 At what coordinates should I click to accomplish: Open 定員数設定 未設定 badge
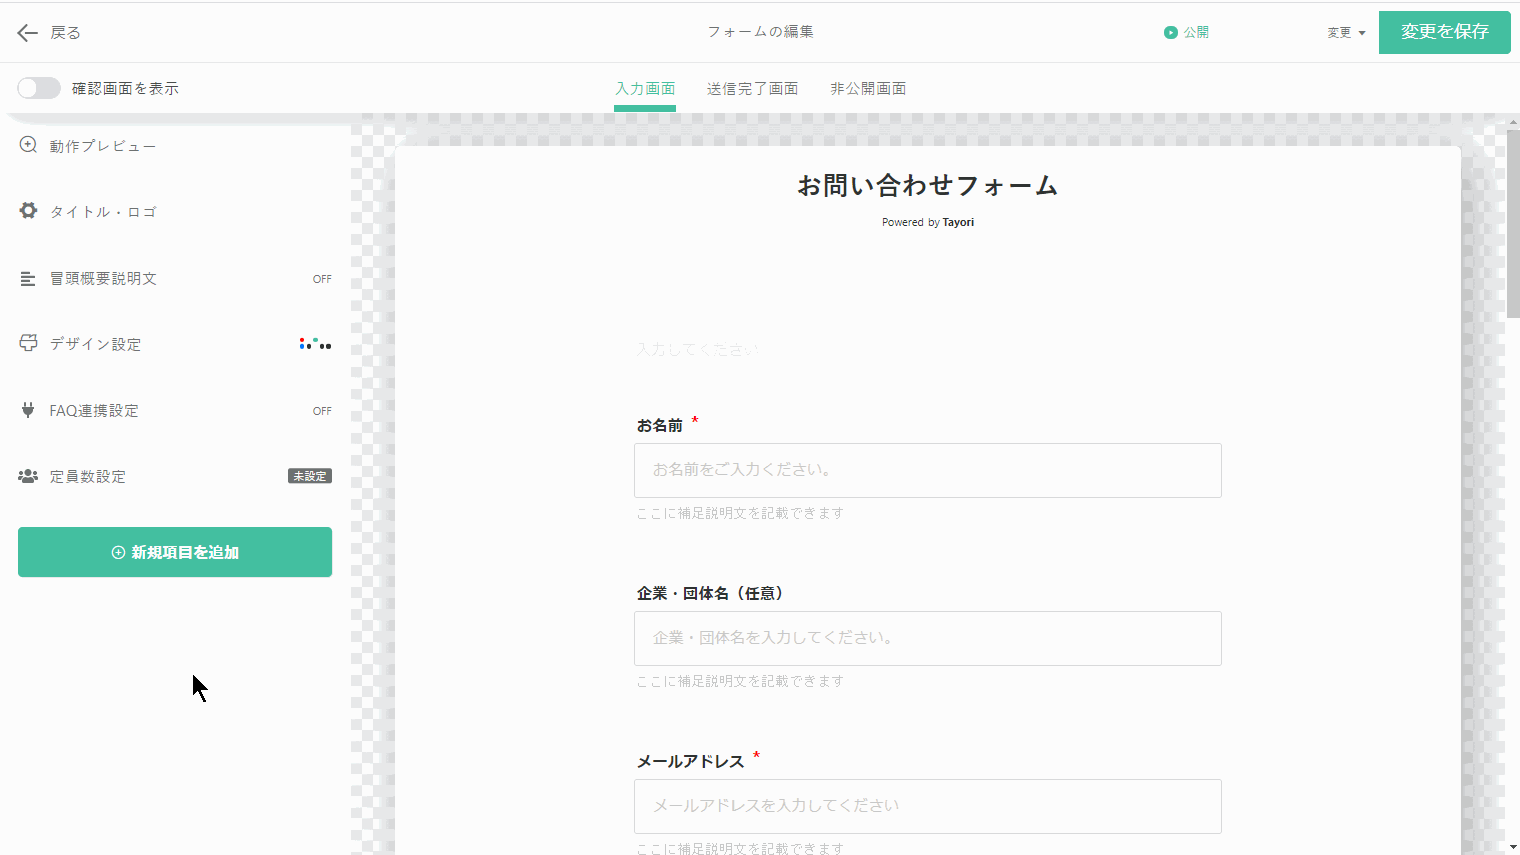[x=309, y=476]
